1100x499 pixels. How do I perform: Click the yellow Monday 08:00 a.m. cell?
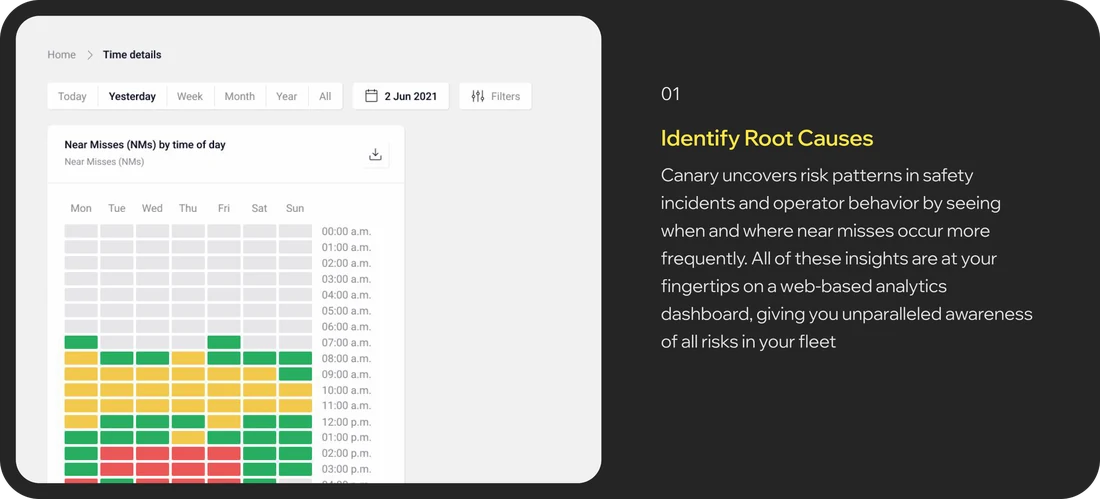[81, 359]
